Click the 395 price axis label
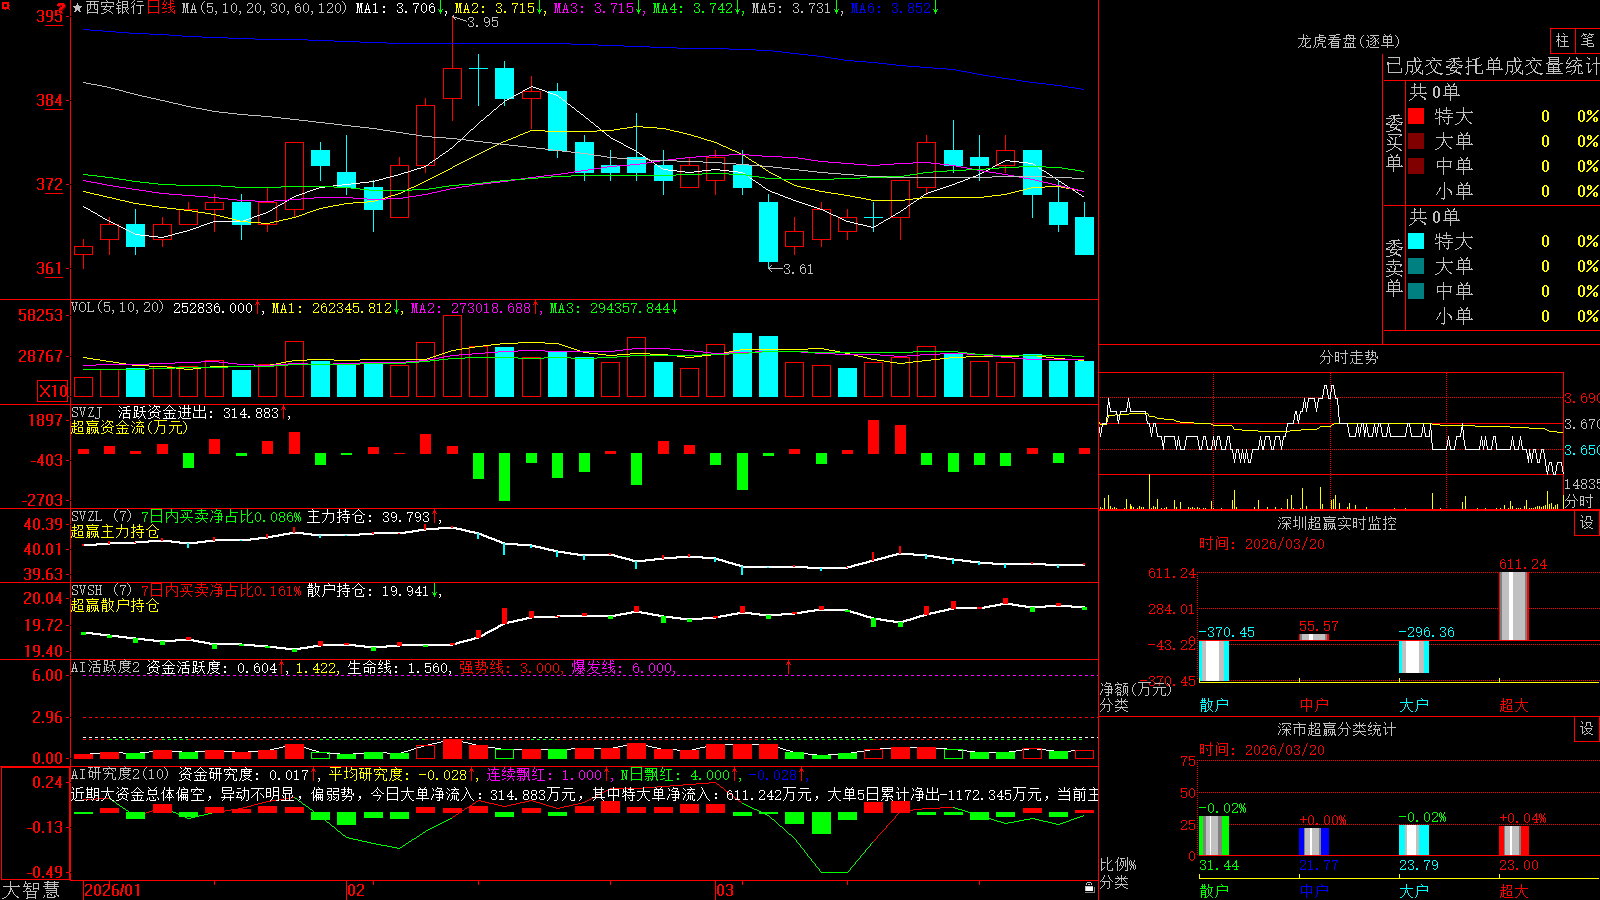Viewport: 1600px width, 900px height. click(x=50, y=16)
